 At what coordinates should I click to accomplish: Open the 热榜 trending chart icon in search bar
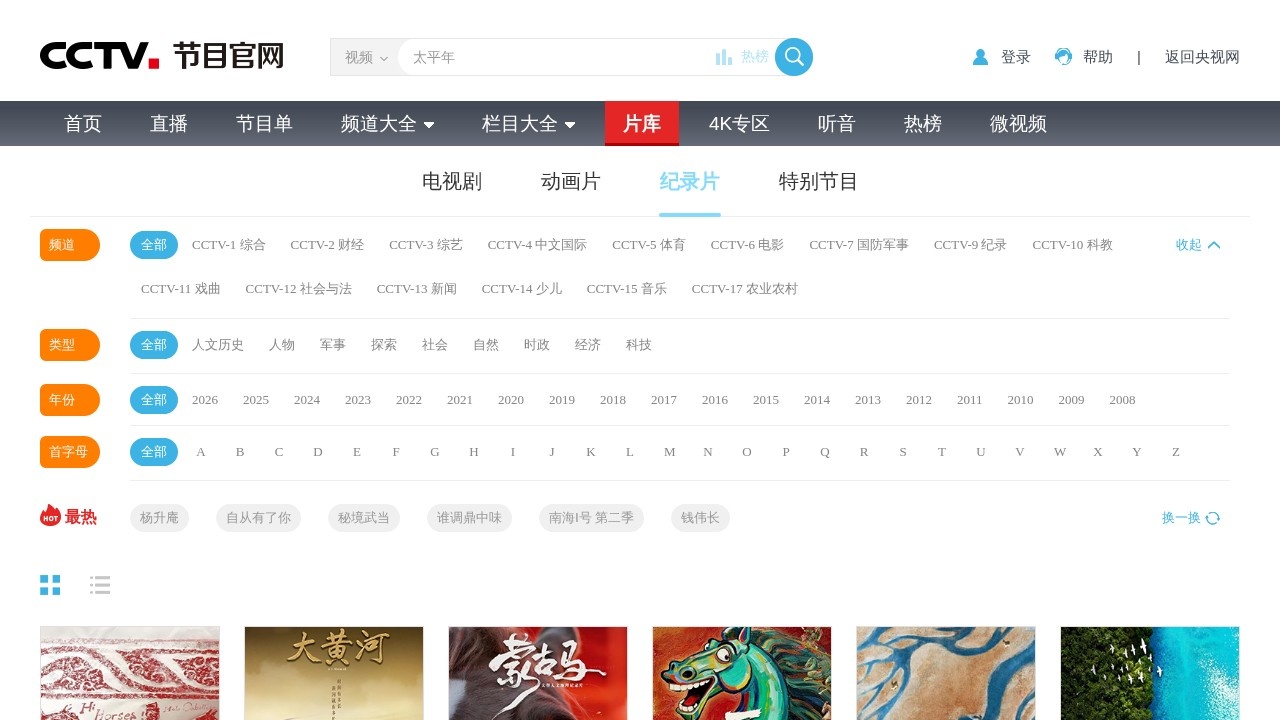(723, 57)
